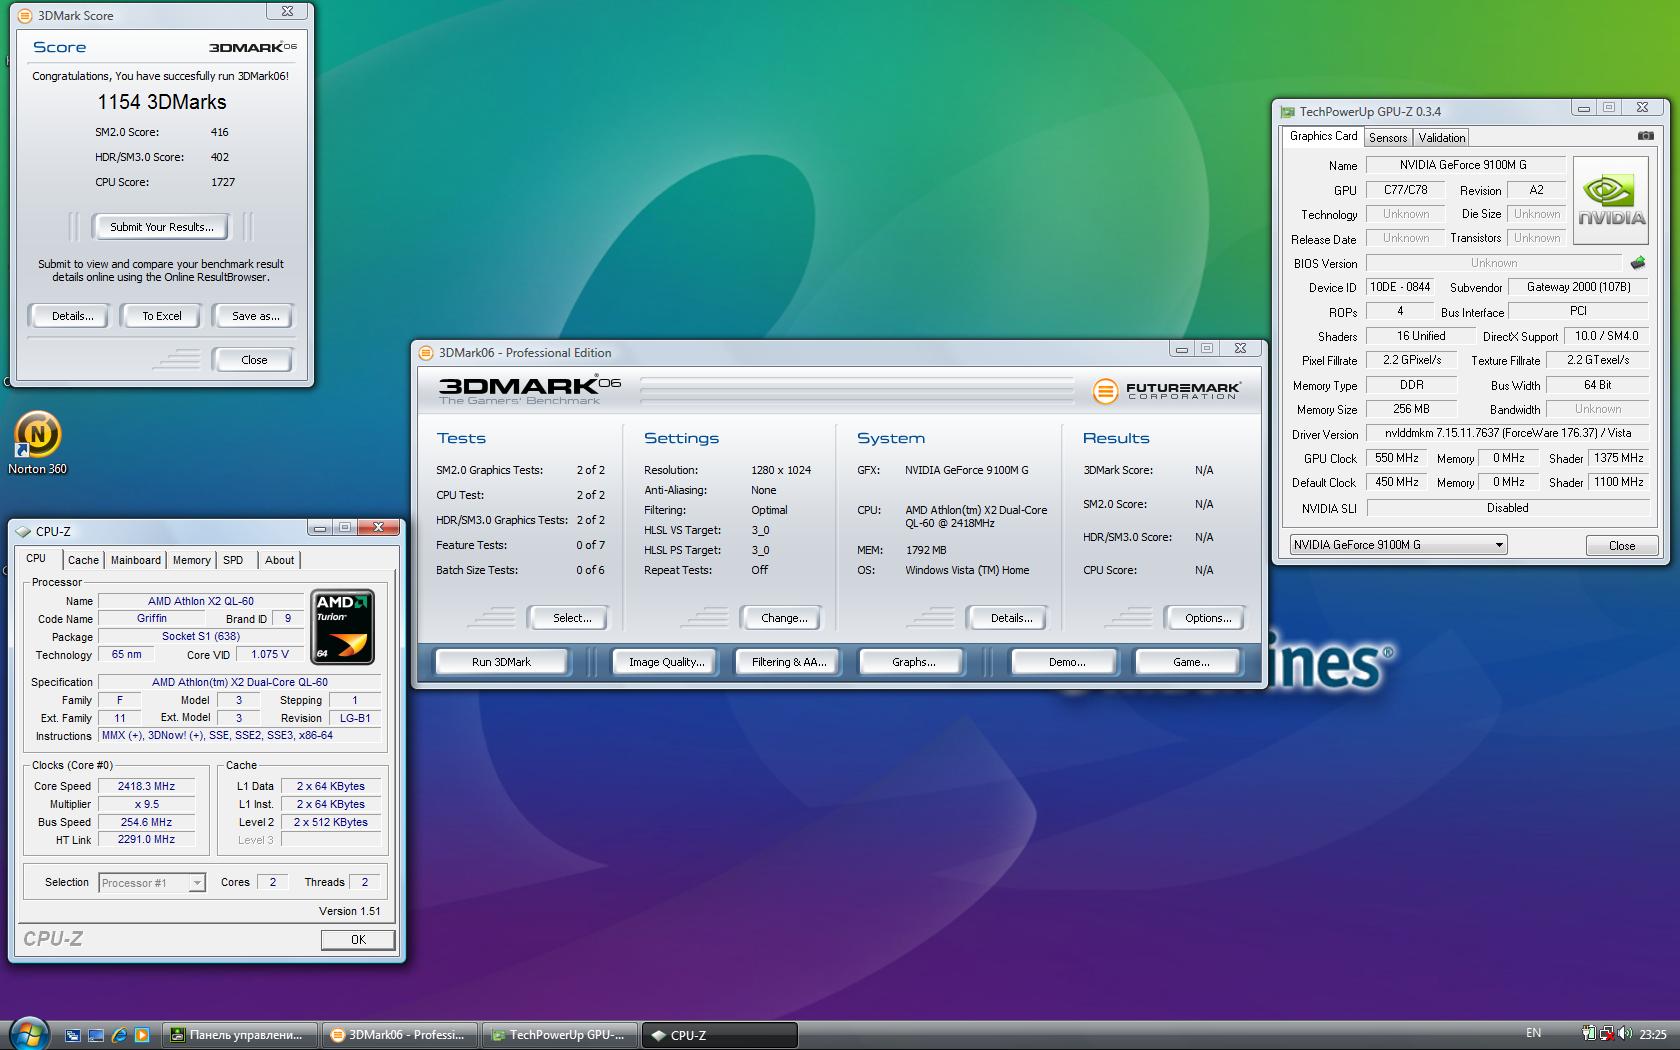1680x1050 pixels.
Task: Launch Internet Explorer from quick launch
Action: click(119, 1035)
